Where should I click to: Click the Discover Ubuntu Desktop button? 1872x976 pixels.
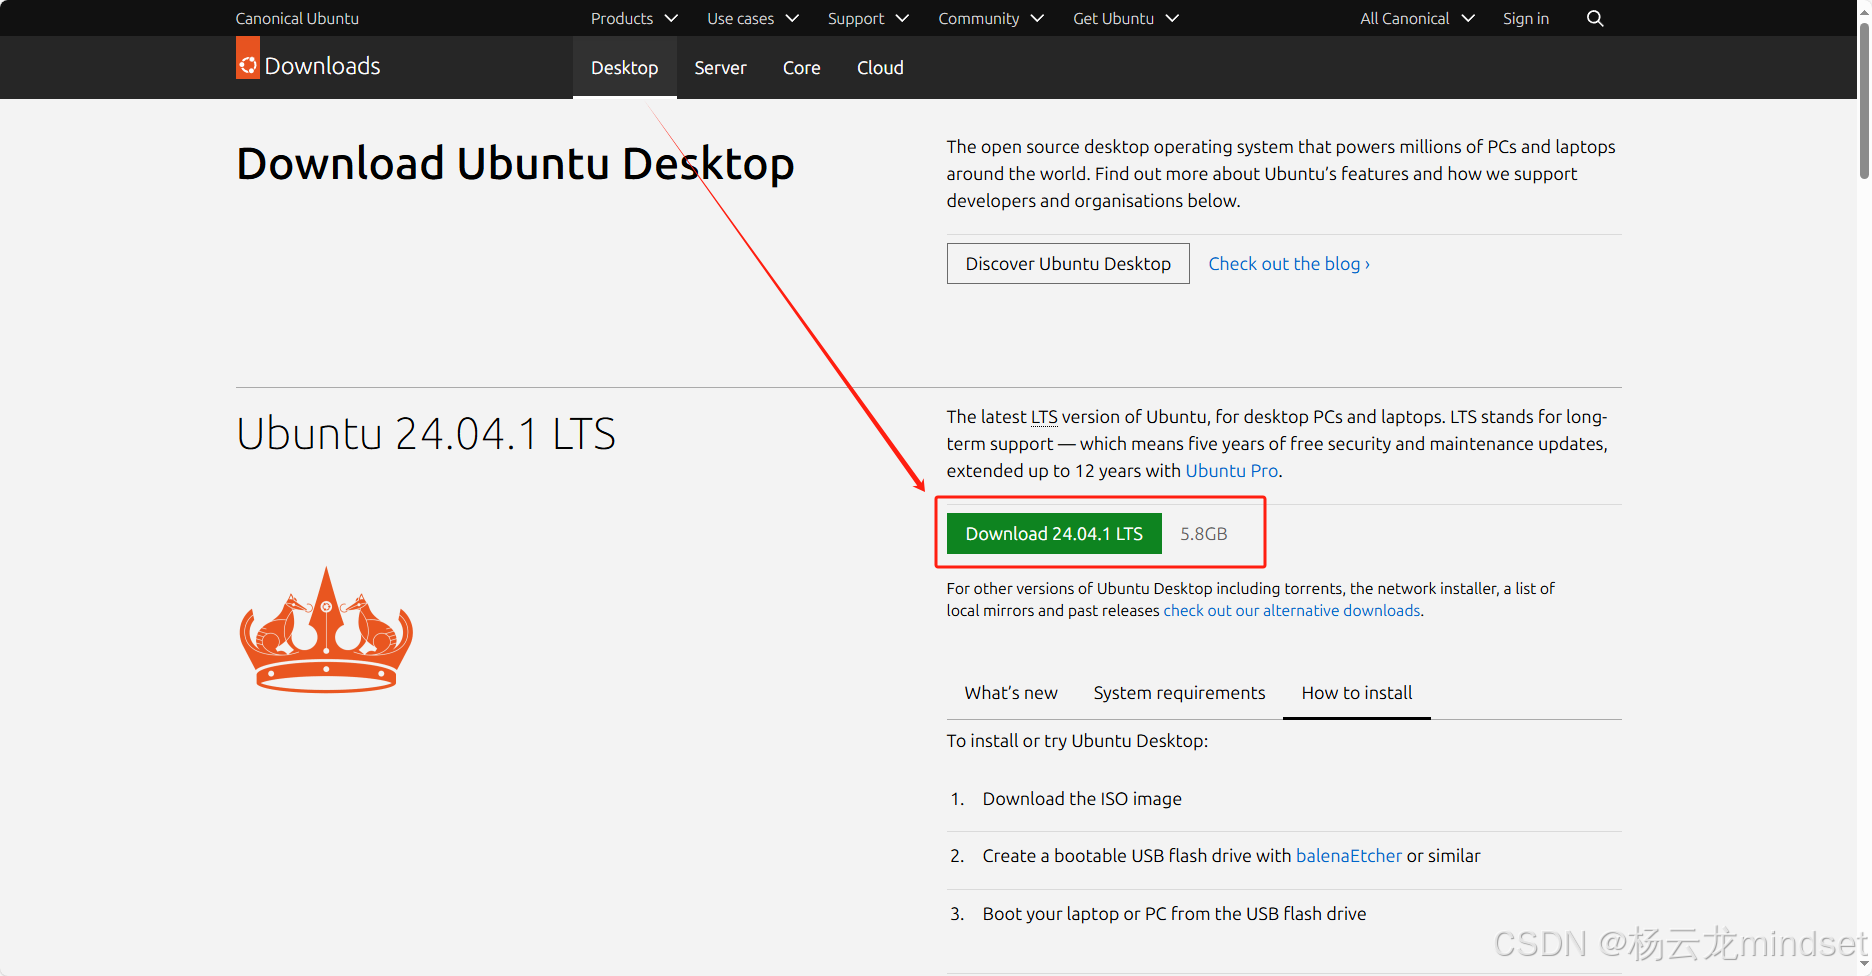(1067, 263)
